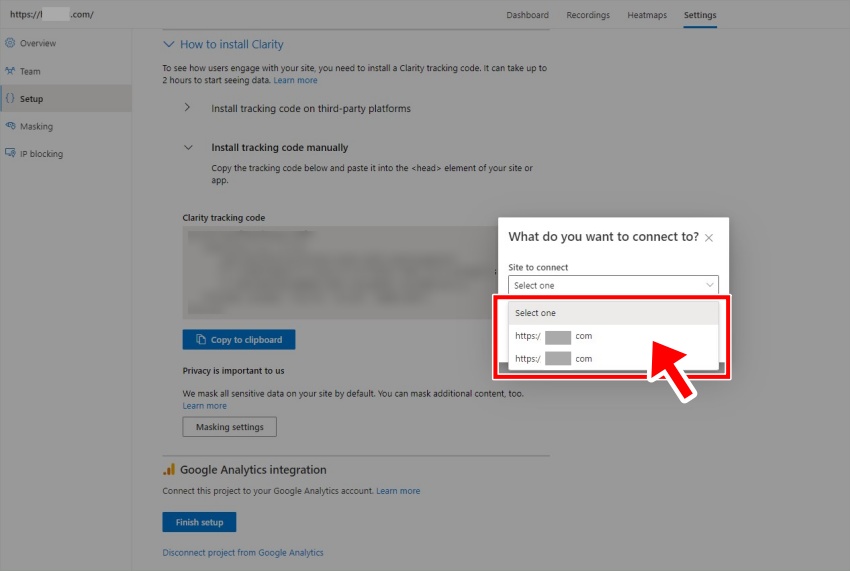Click the Setup braces icon
Viewport: 850px width, 571px height.
tap(10, 98)
